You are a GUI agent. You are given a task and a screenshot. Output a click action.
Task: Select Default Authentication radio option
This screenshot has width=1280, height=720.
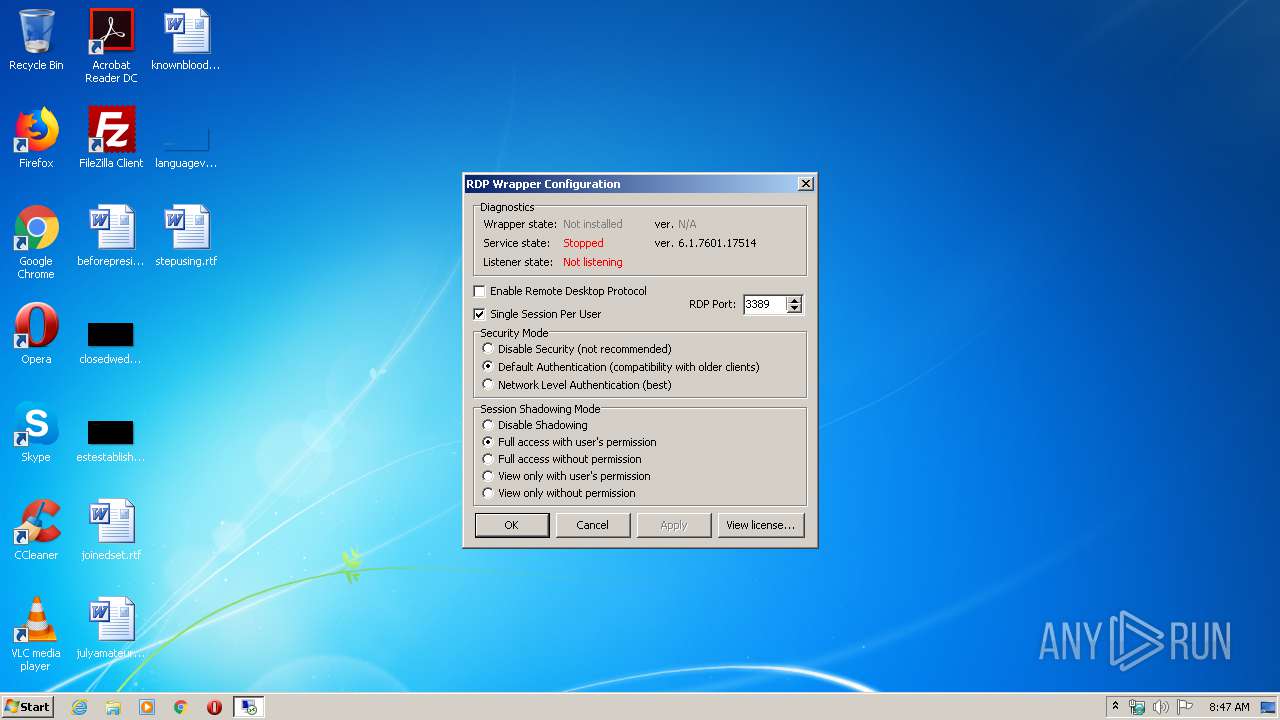[x=488, y=367]
